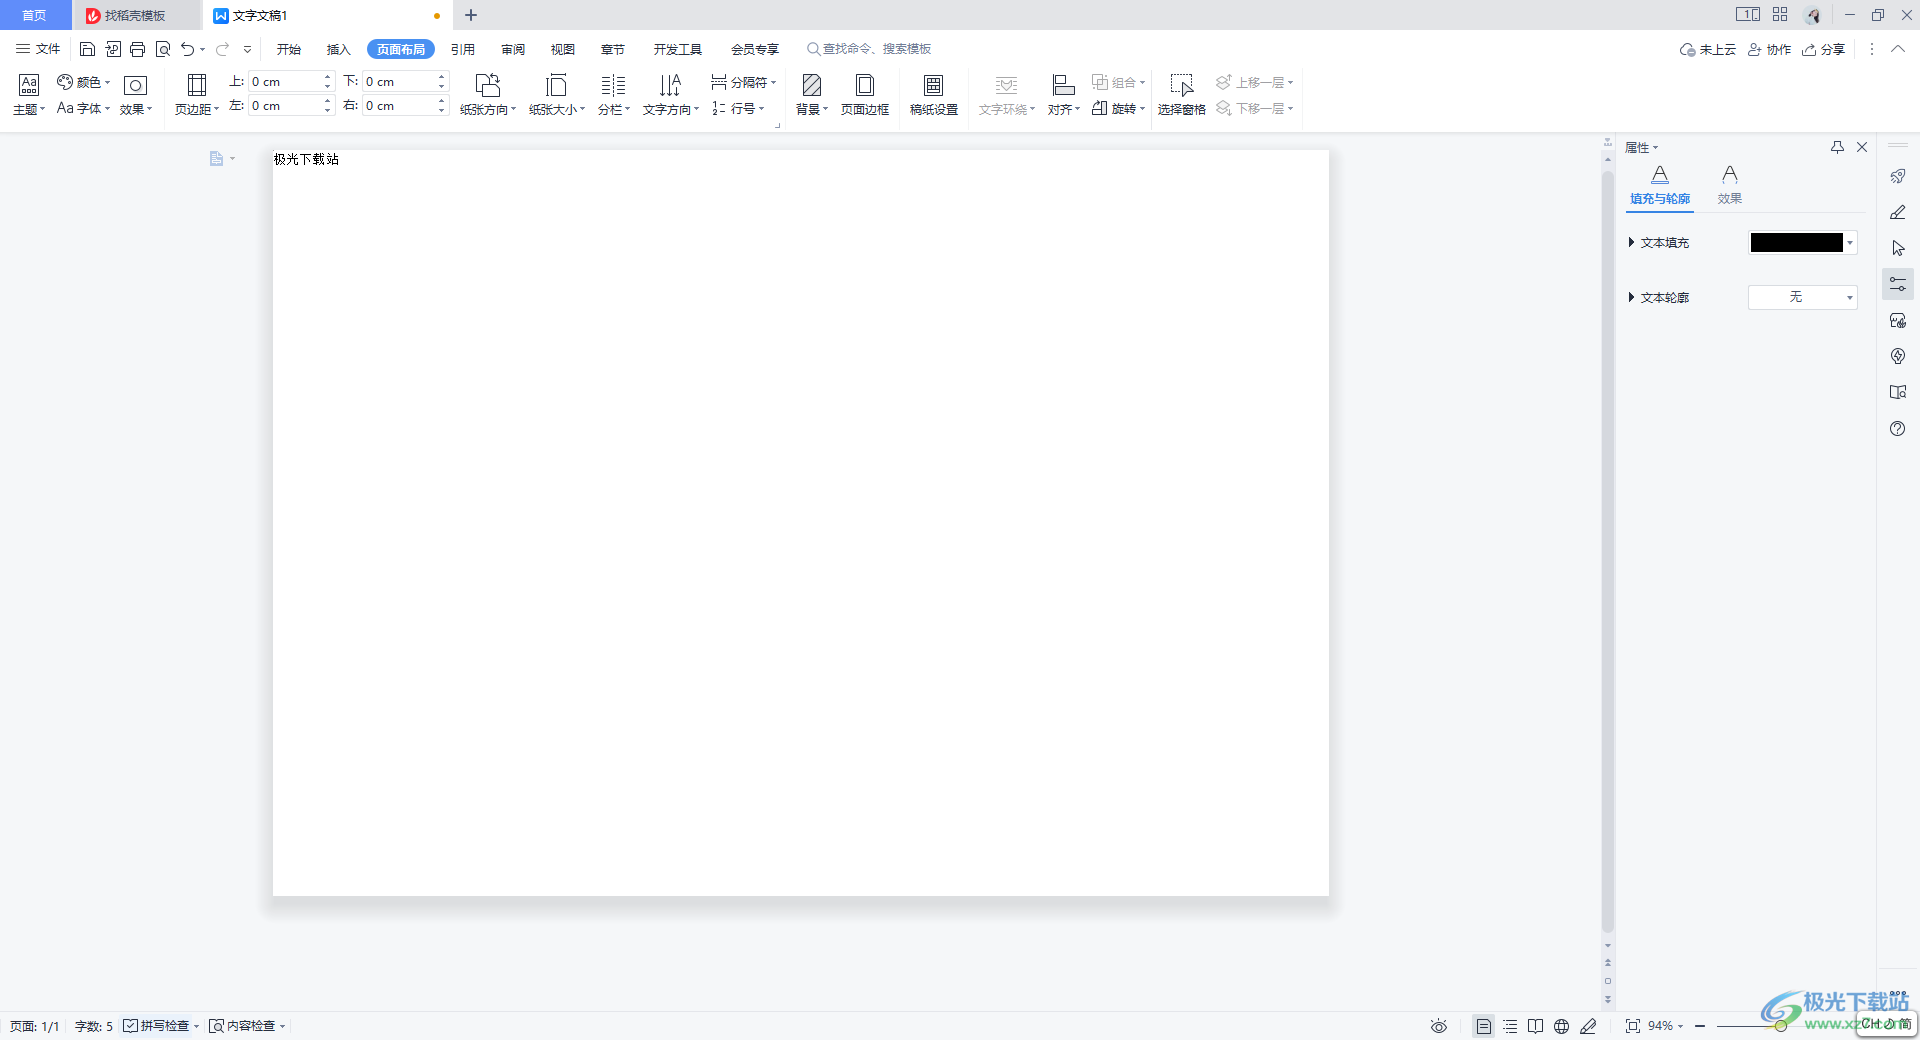Image resolution: width=1920 pixels, height=1040 pixels.
Task: Open Background (背景) tool
Action: 812,95
